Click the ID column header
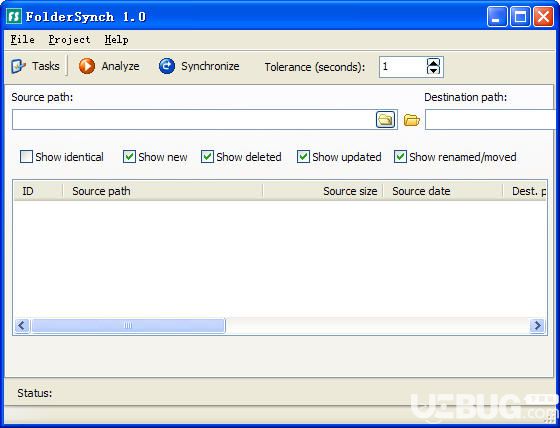 point(38,191)
